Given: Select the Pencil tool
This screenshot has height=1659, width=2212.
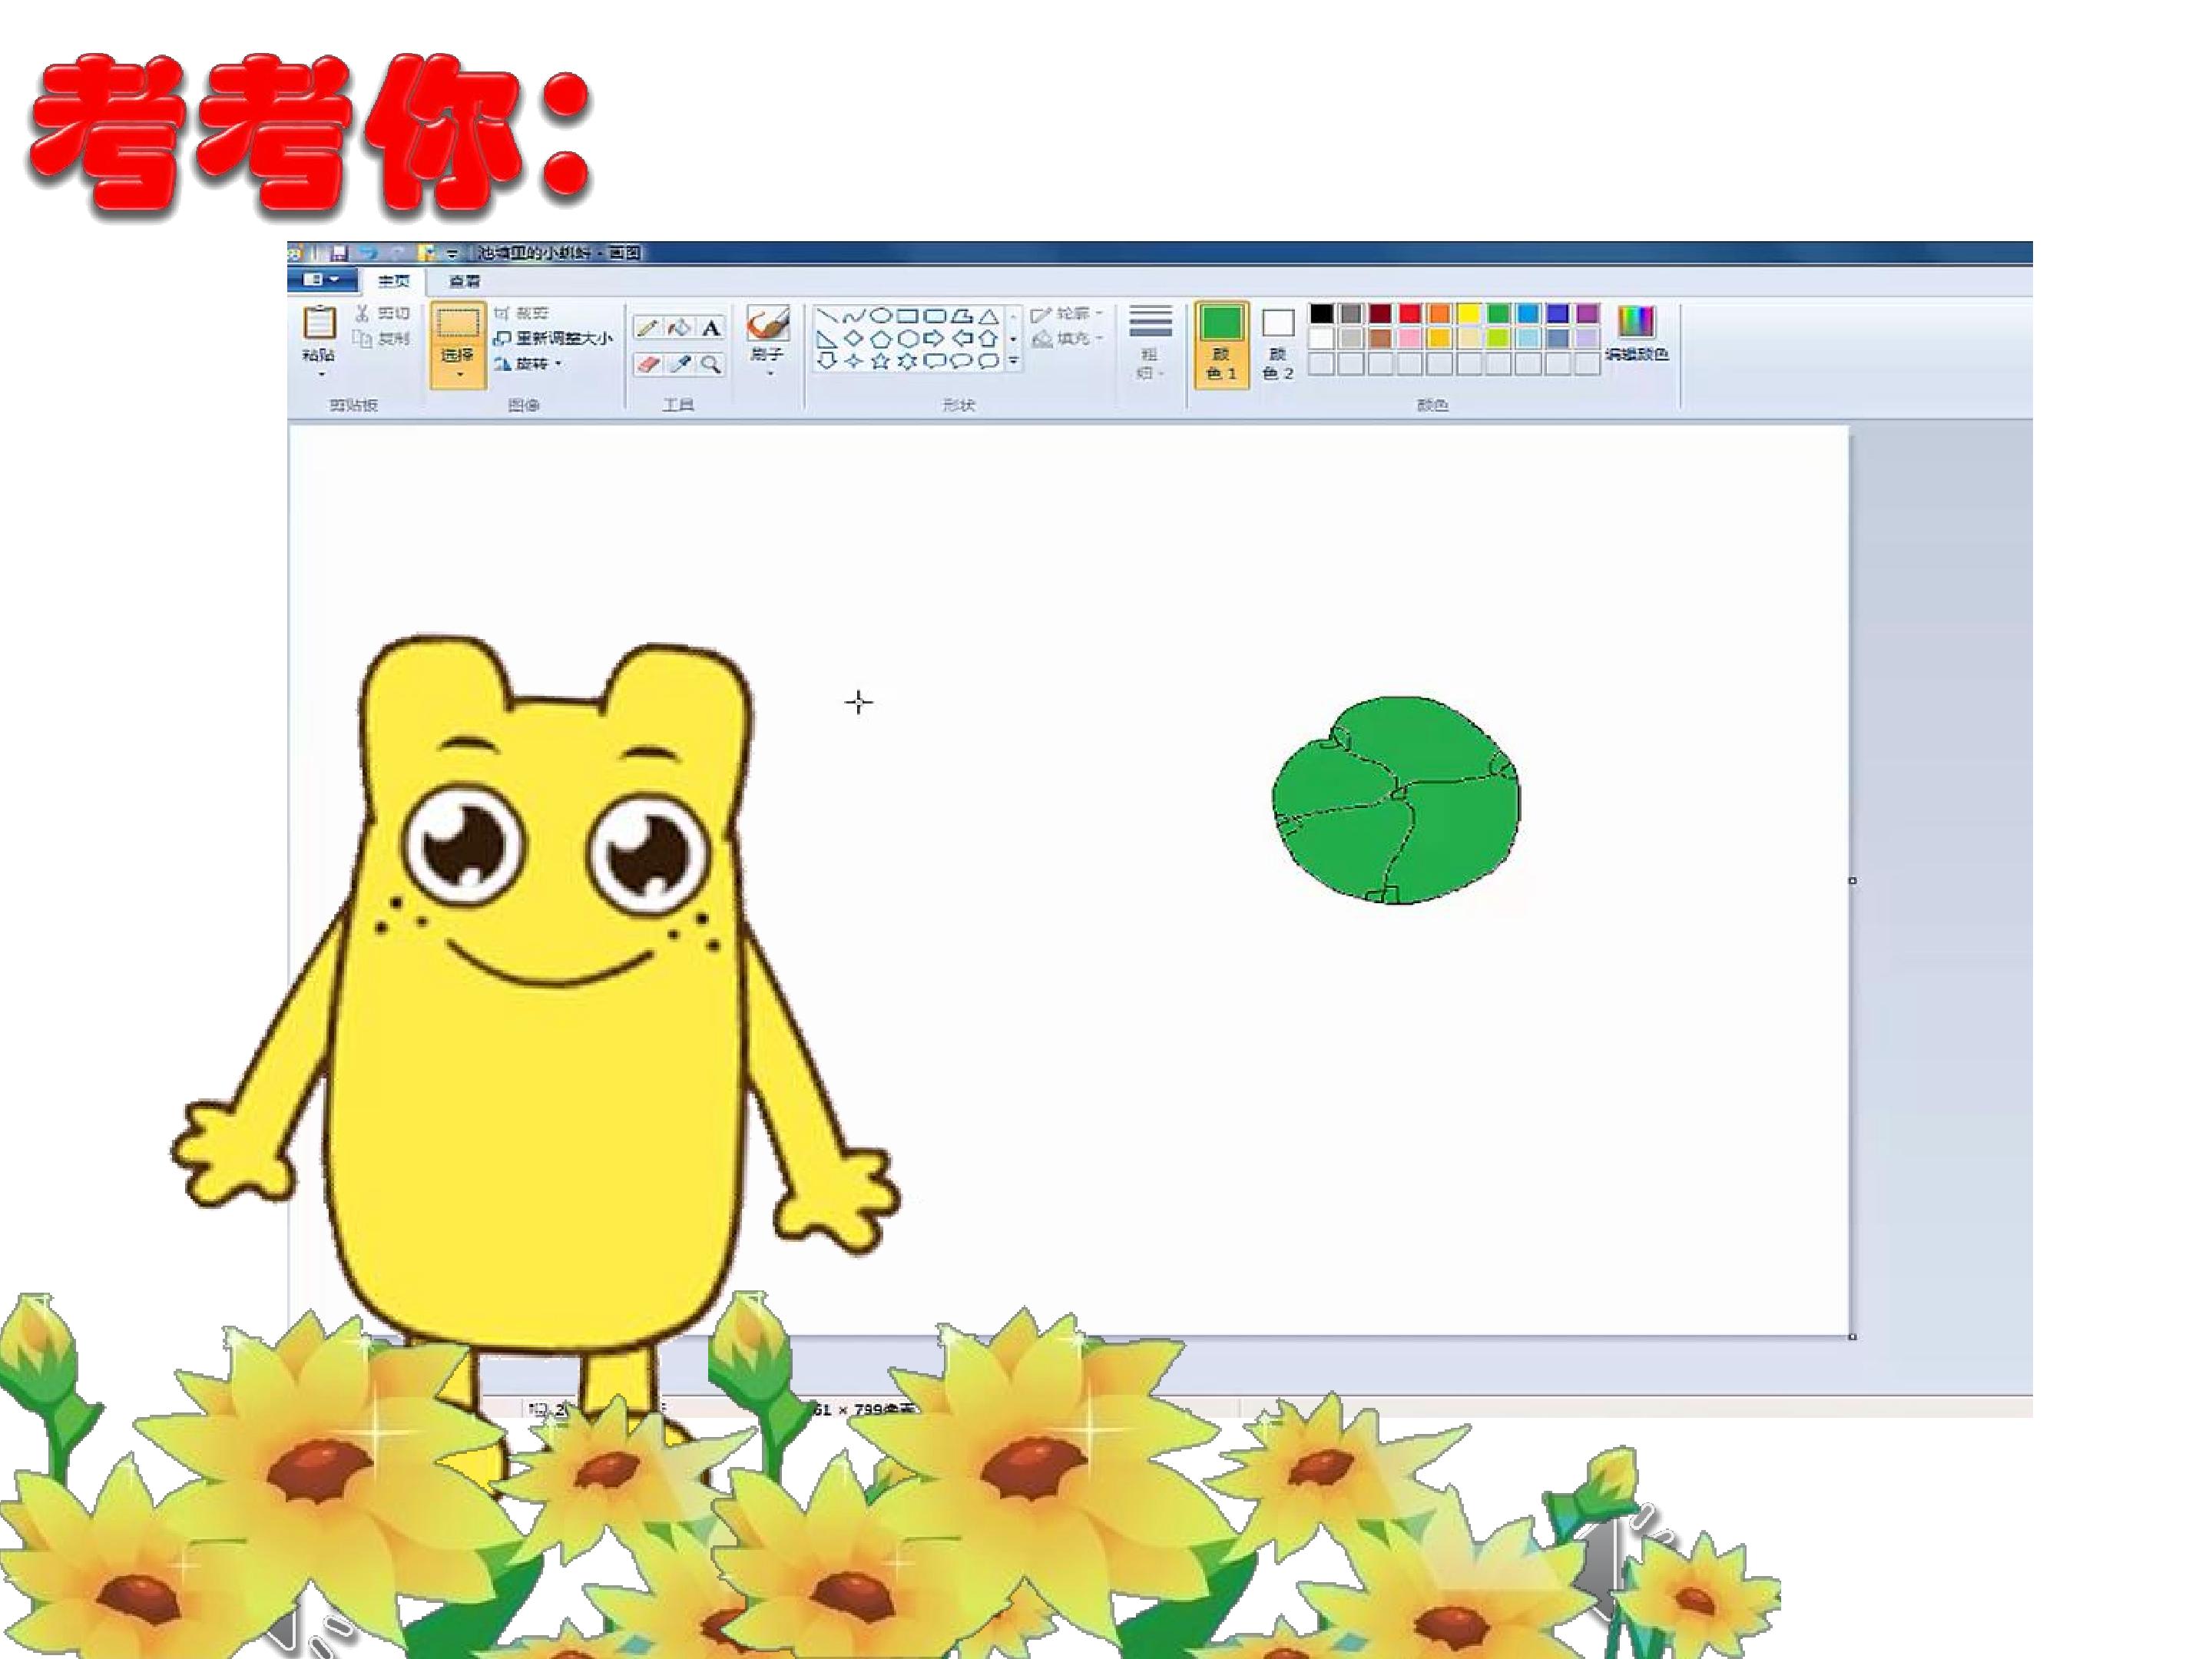Looking at the screenshot, I should coord(648,328).
